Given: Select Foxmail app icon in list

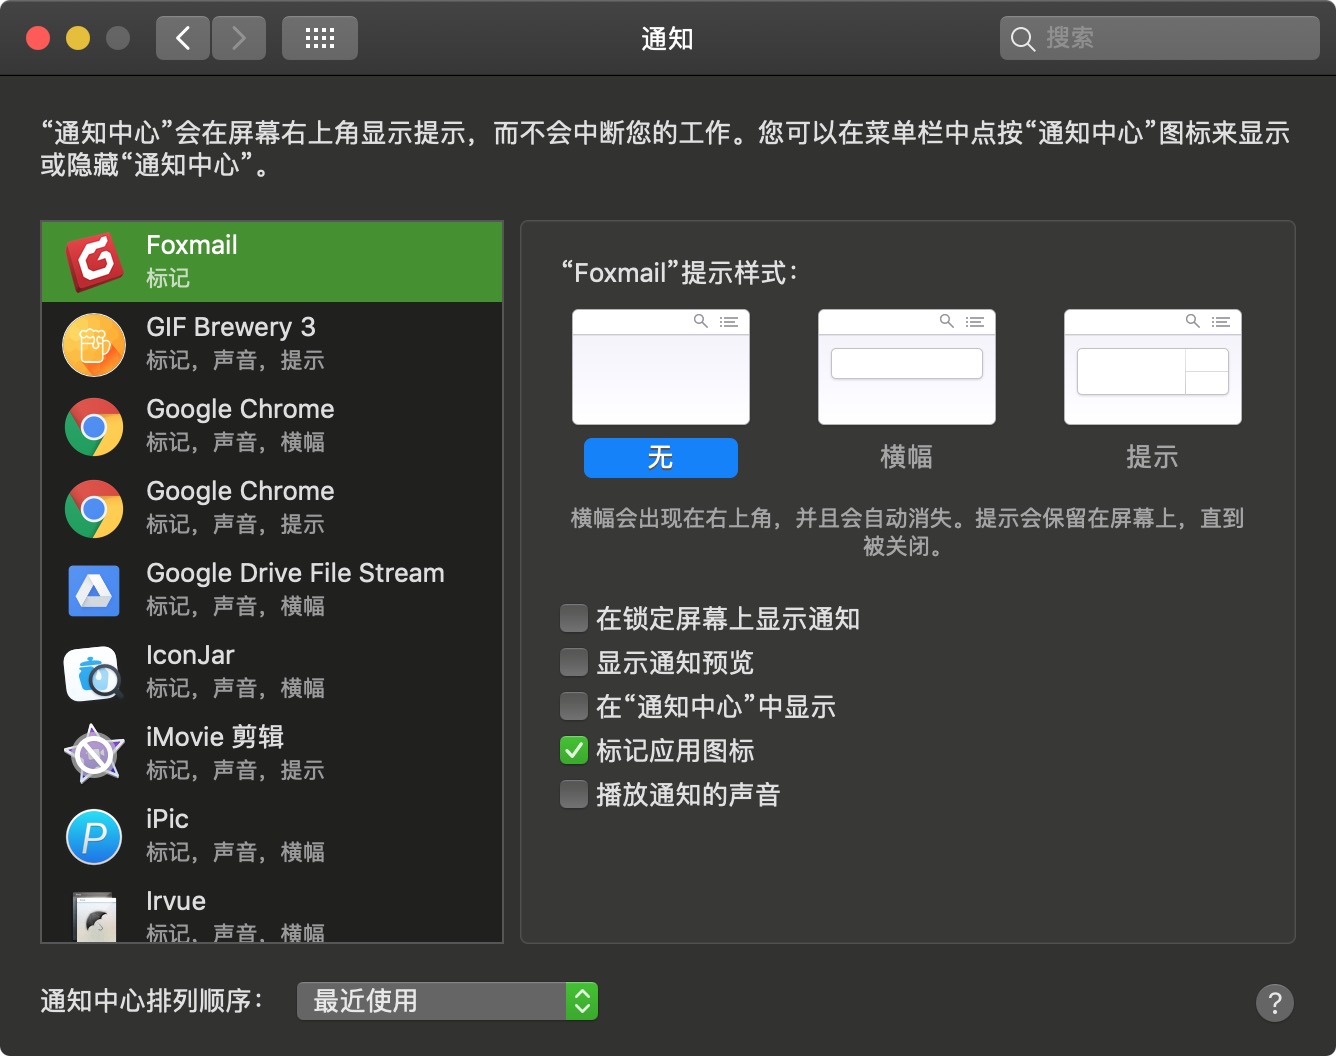Looking at the screenshot, I should click(94, 262).
